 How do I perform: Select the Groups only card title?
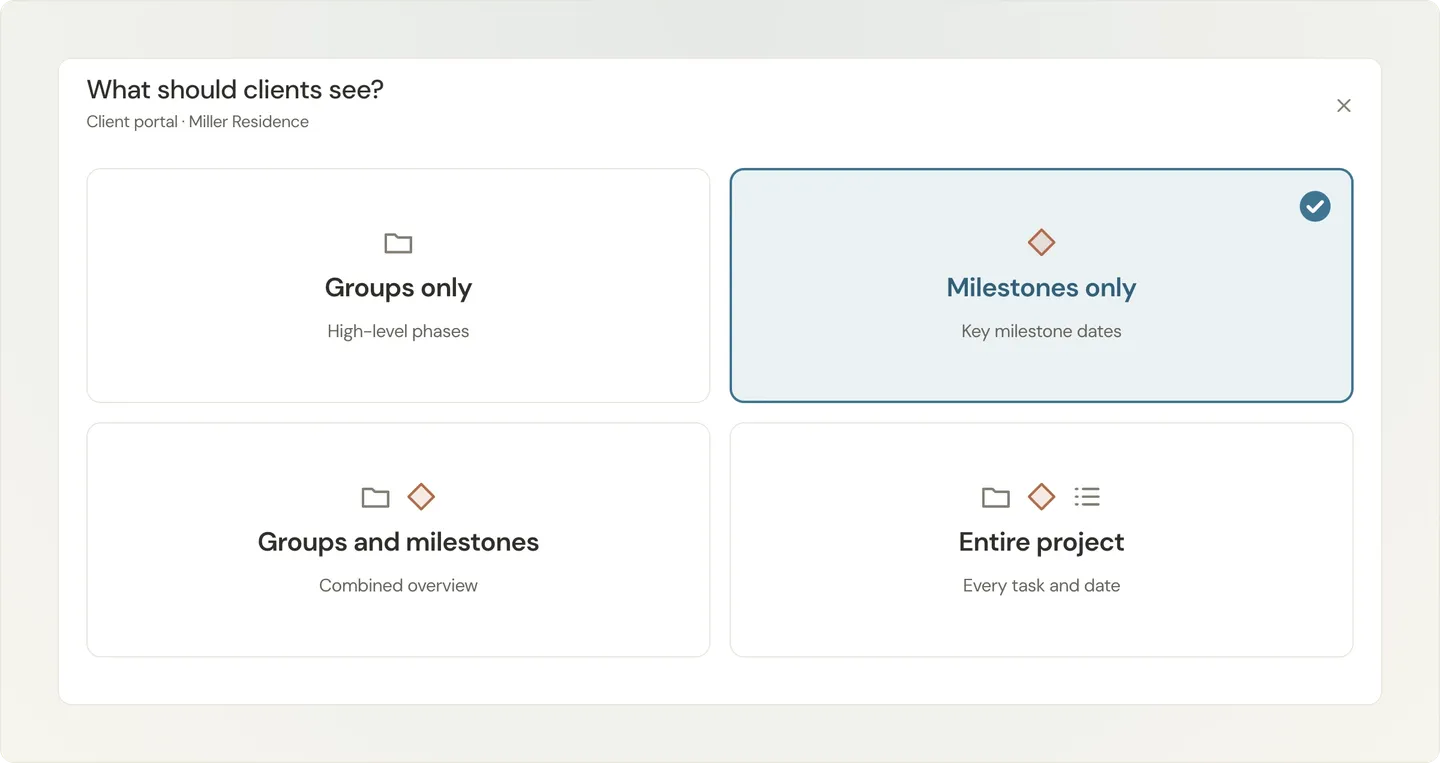click(x=398, y=288)
